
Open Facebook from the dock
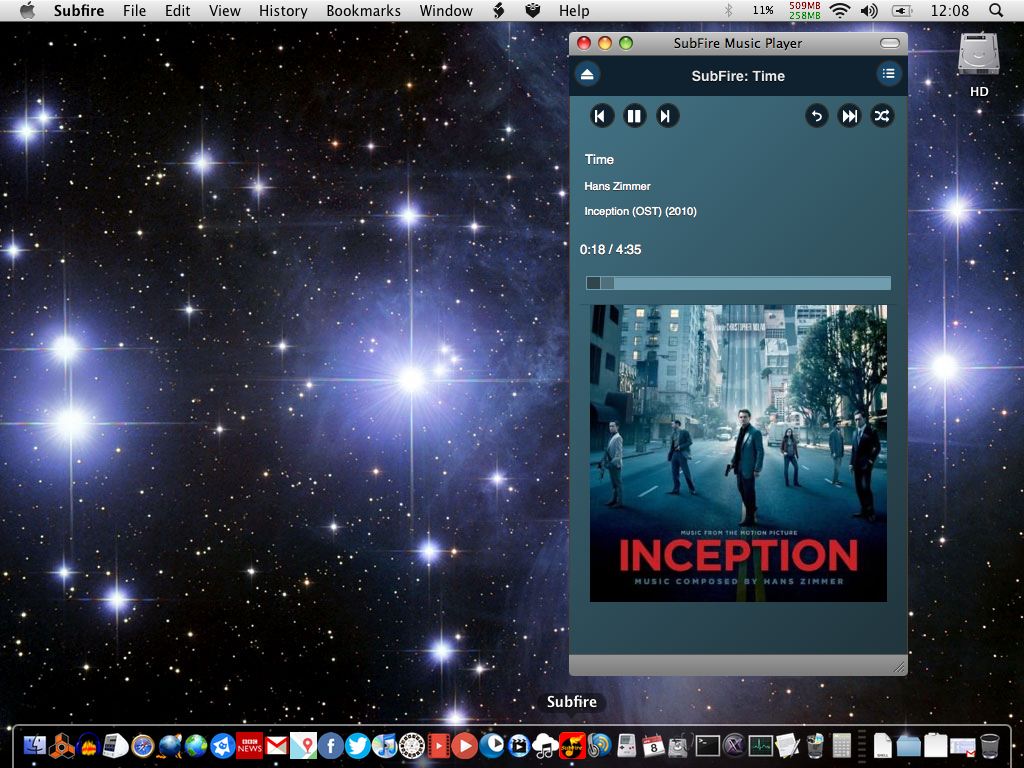[330, 745]
